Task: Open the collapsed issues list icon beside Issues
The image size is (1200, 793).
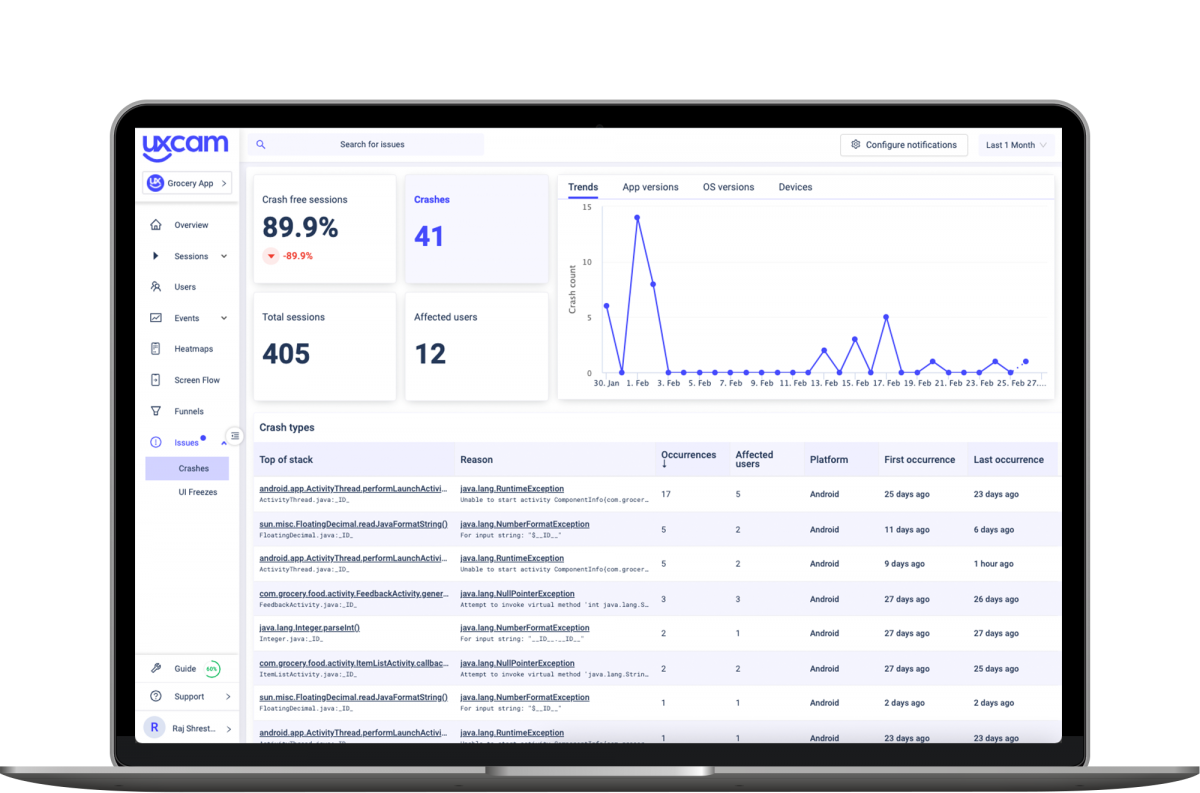Action: pos(234,435)
